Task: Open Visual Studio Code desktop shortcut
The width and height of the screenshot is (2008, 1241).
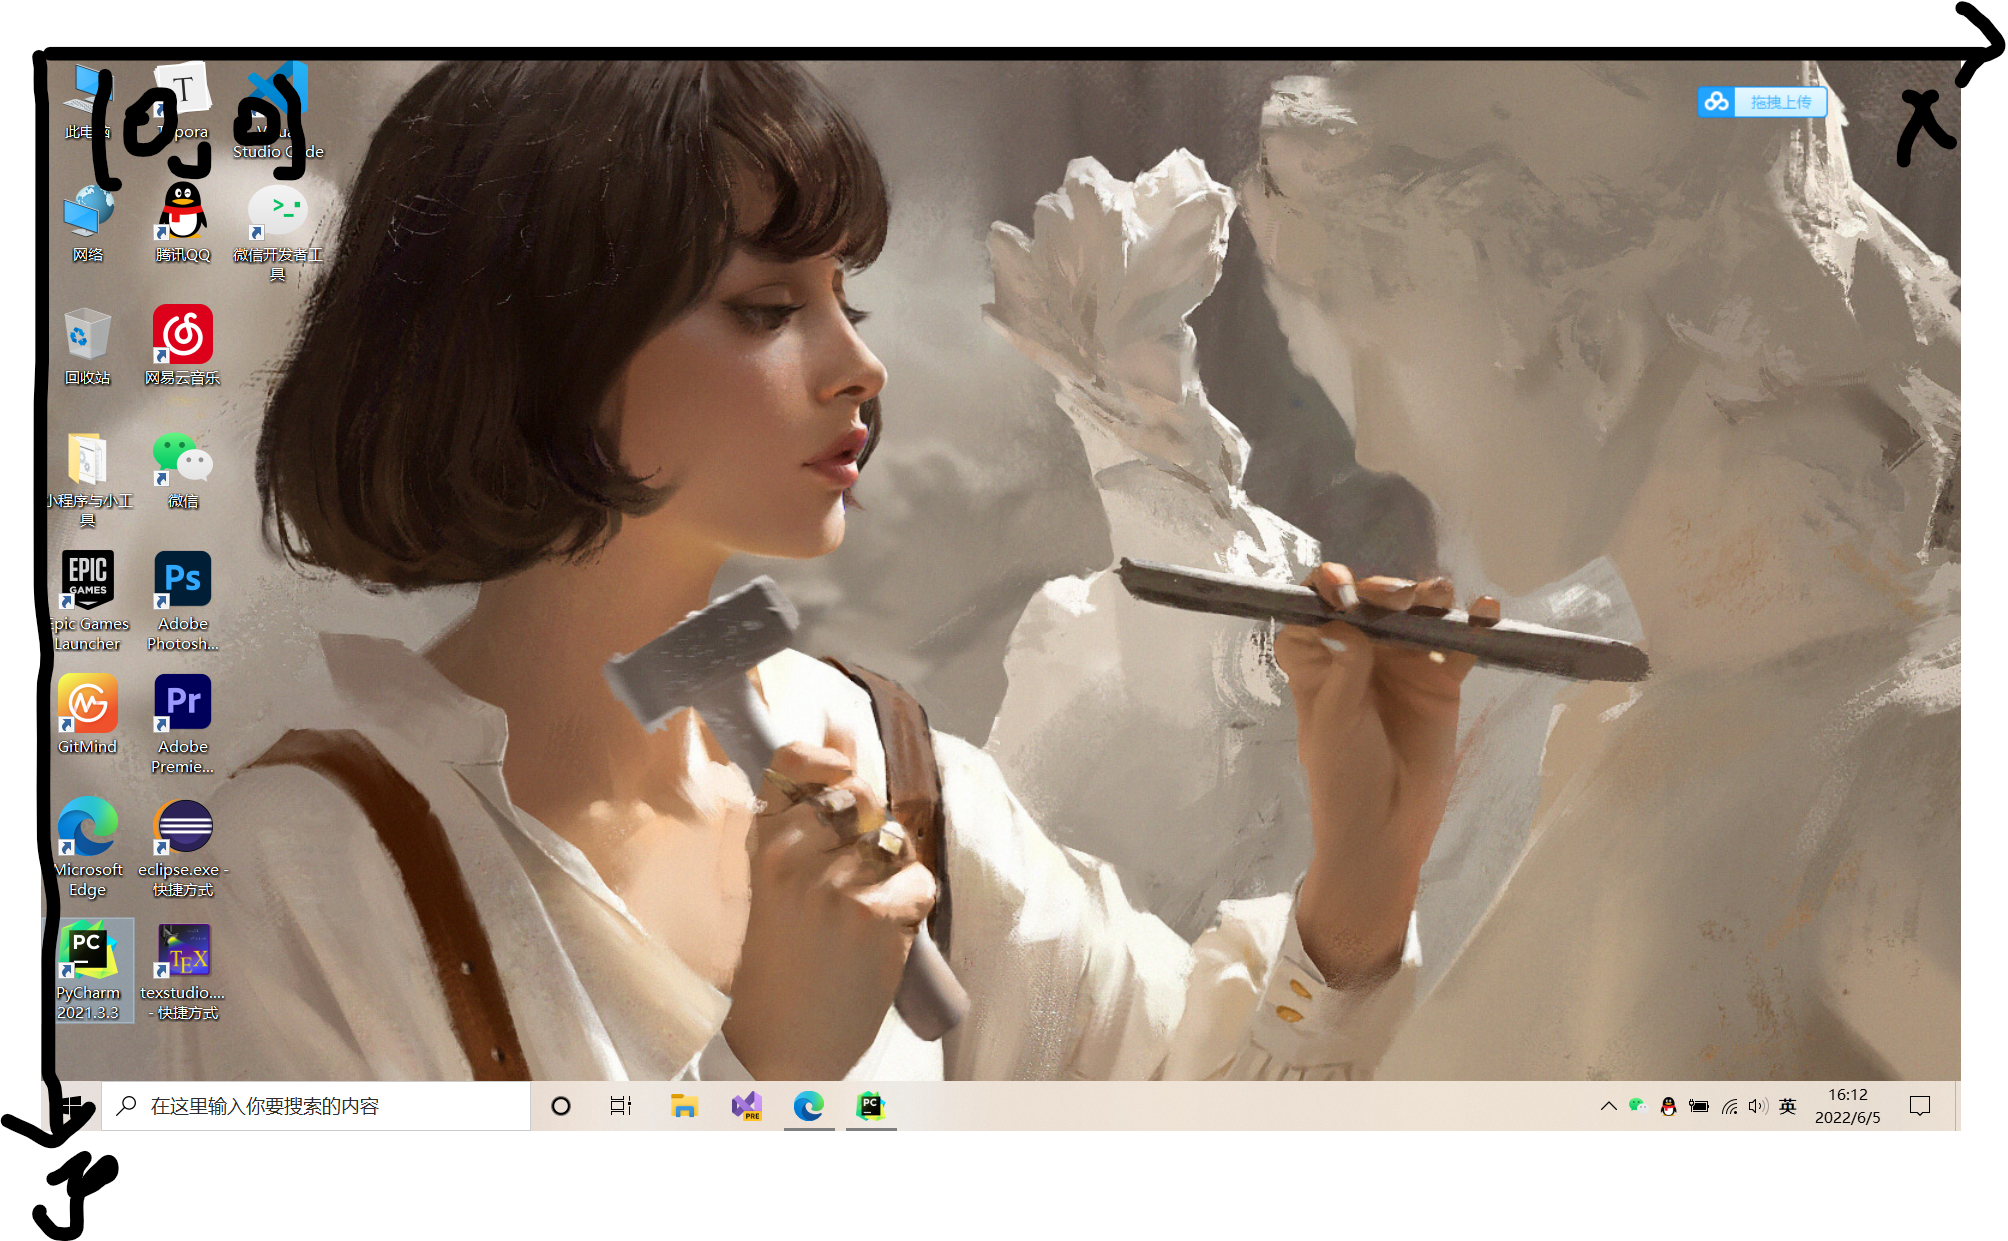Action: tap(278, 111)
